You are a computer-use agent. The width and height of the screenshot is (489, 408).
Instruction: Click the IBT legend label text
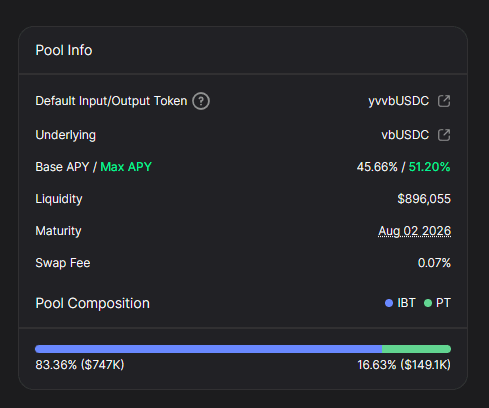(406, 303)
